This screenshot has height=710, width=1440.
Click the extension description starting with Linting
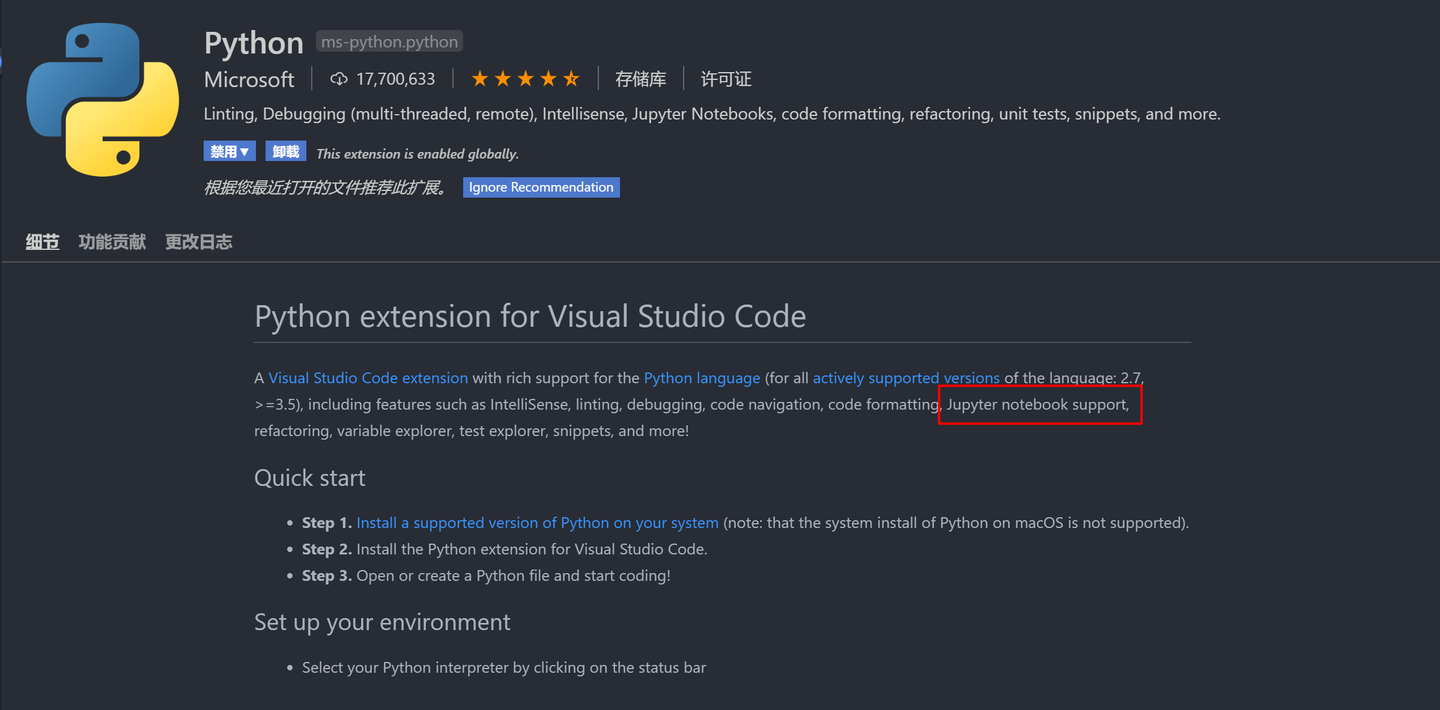(712, 114)
